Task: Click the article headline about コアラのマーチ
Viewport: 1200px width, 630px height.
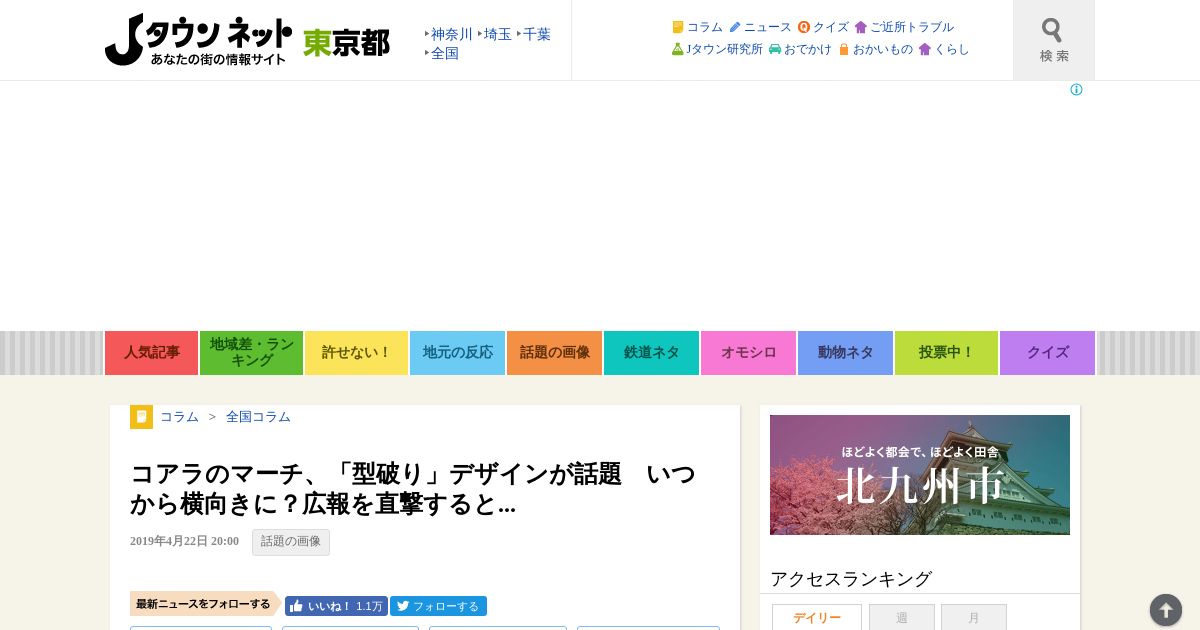Action: (x=413, y=488)
